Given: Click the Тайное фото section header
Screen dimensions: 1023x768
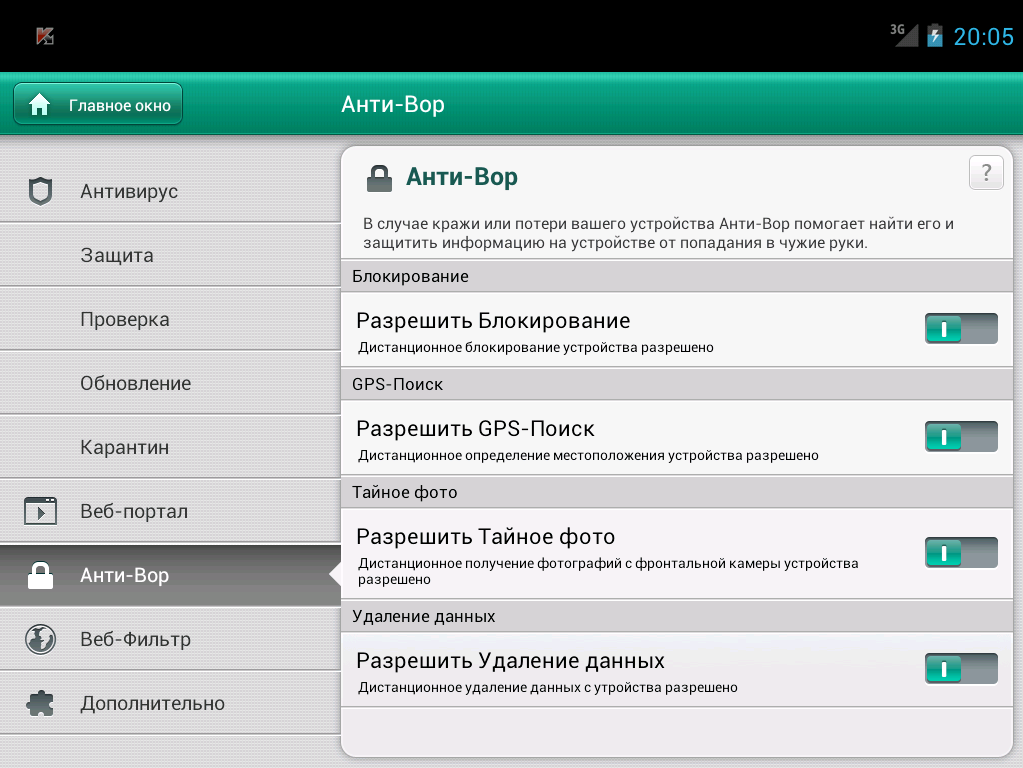Looking at the screenshot, I should pos(677,492).
